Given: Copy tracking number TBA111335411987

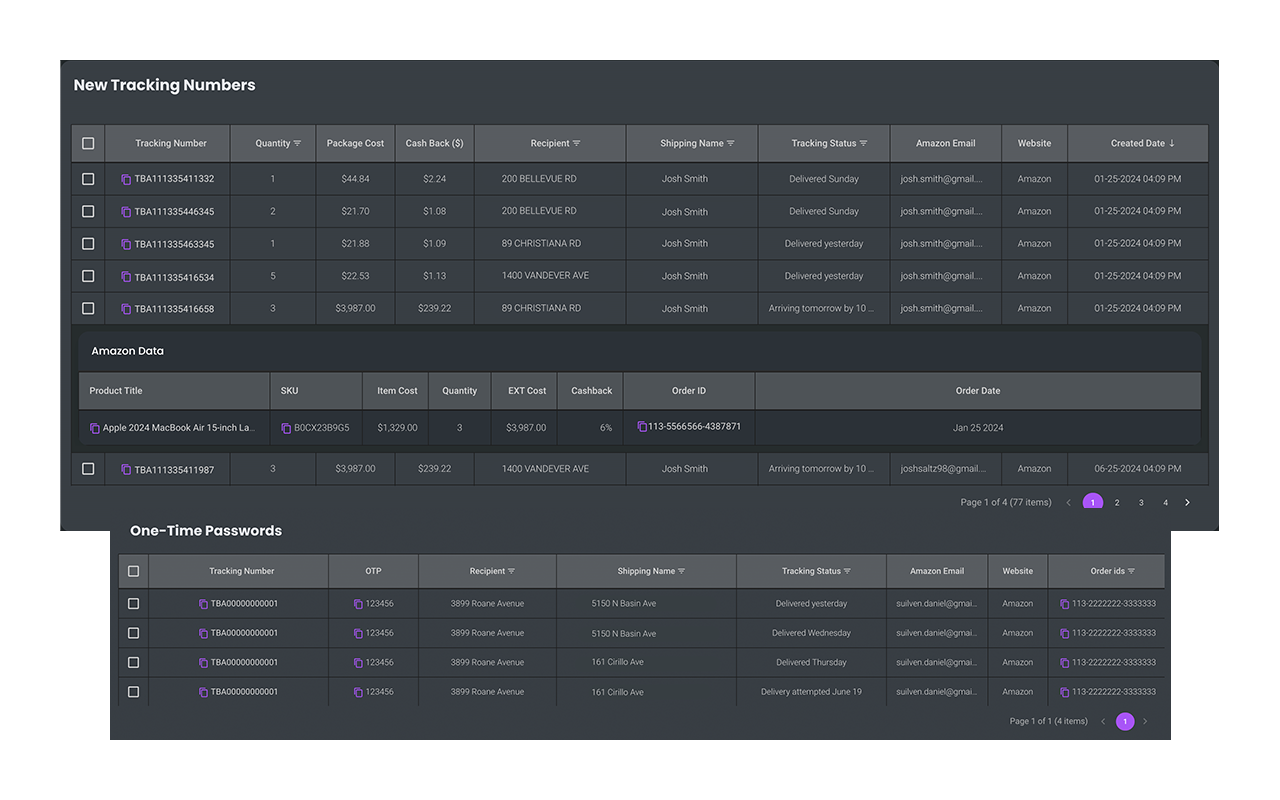Looking at the screenshot, I should (x=126, y=470).
